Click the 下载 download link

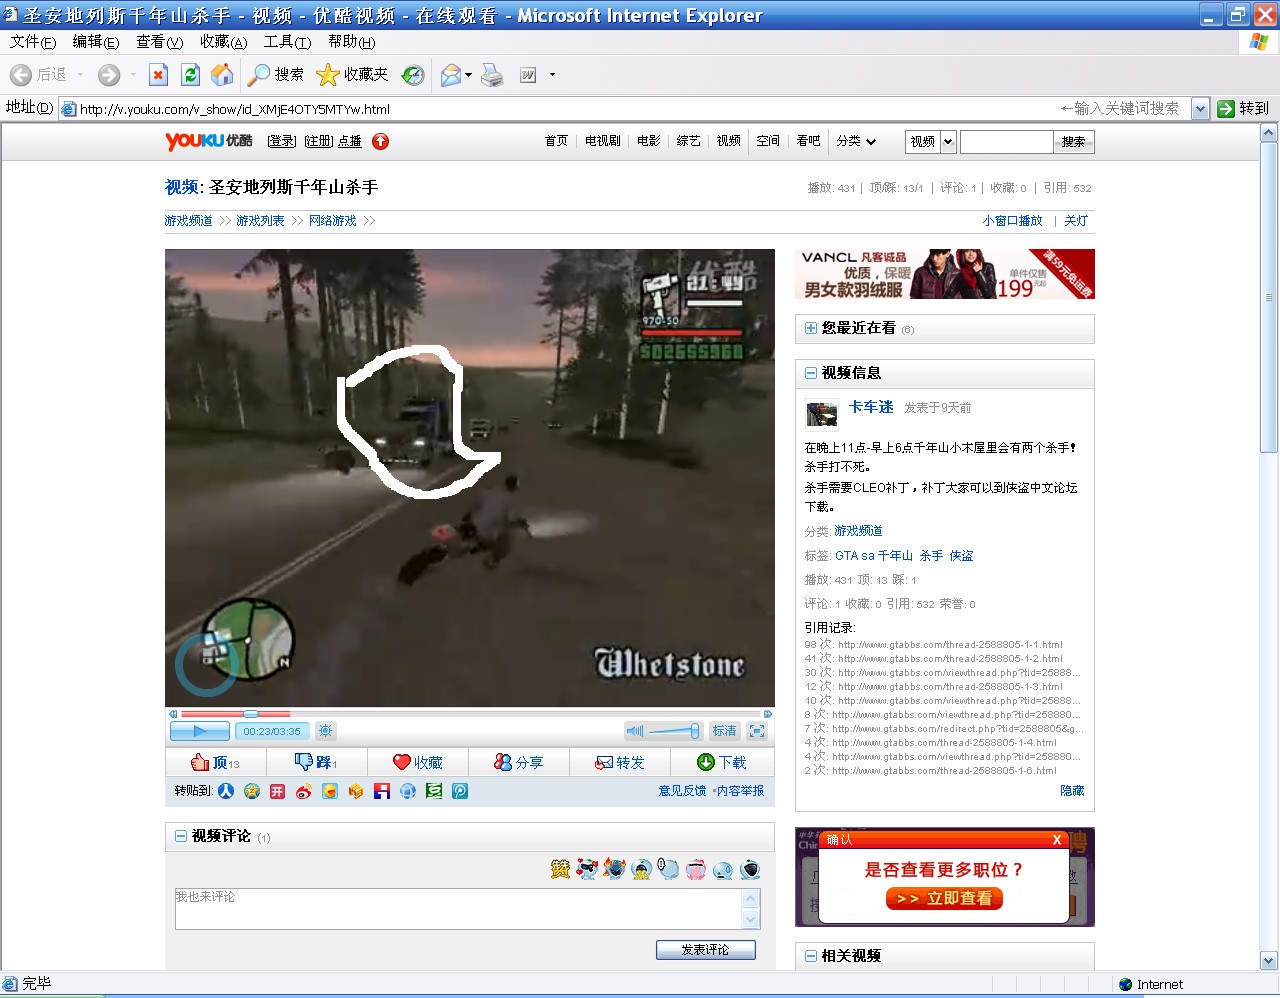722,762
